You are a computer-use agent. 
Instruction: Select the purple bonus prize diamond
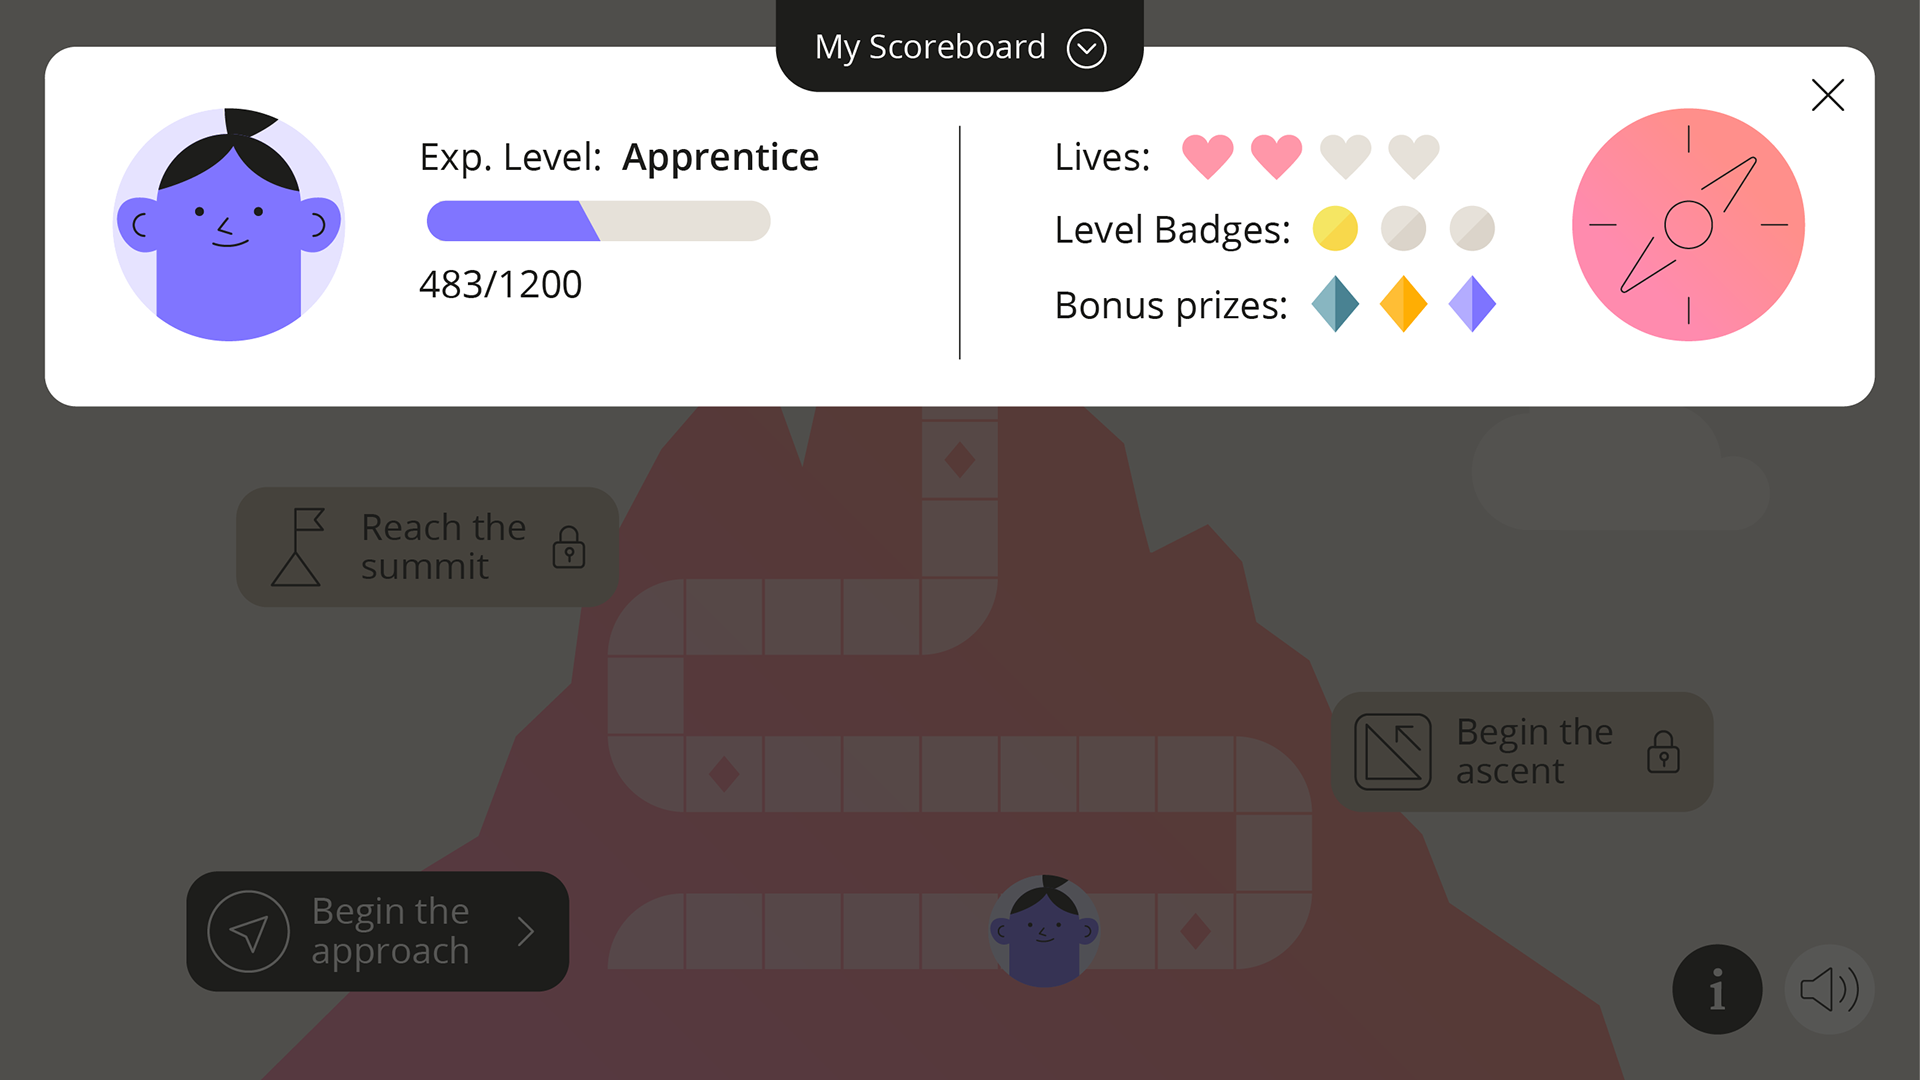1472,304
